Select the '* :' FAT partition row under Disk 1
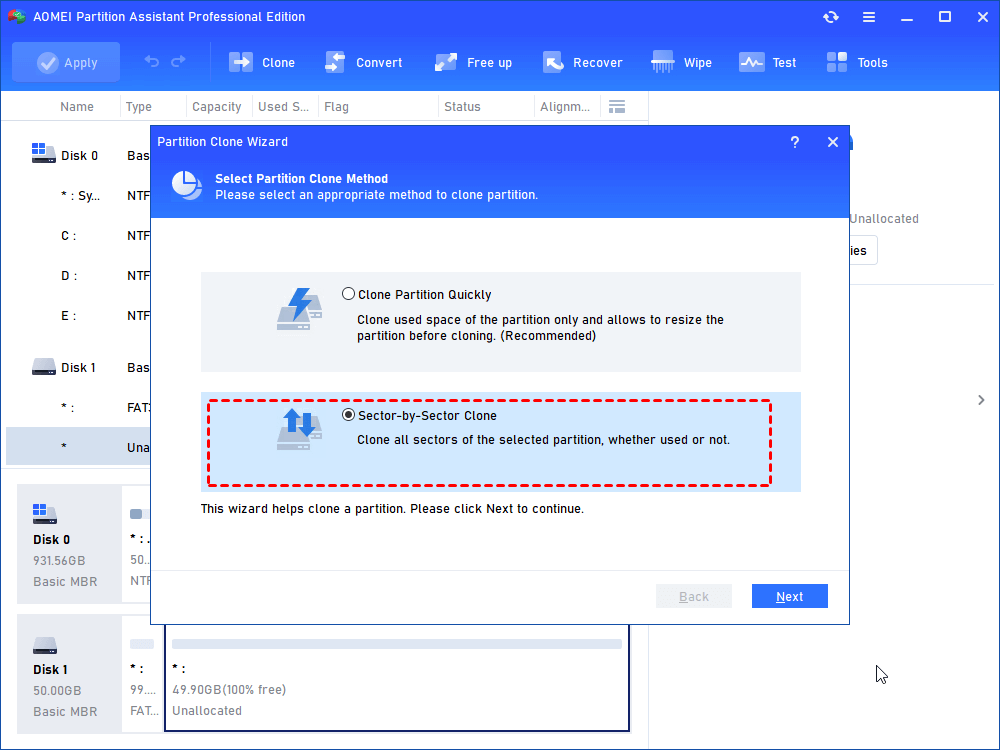The image size is (1000, 750). [78, 408]
